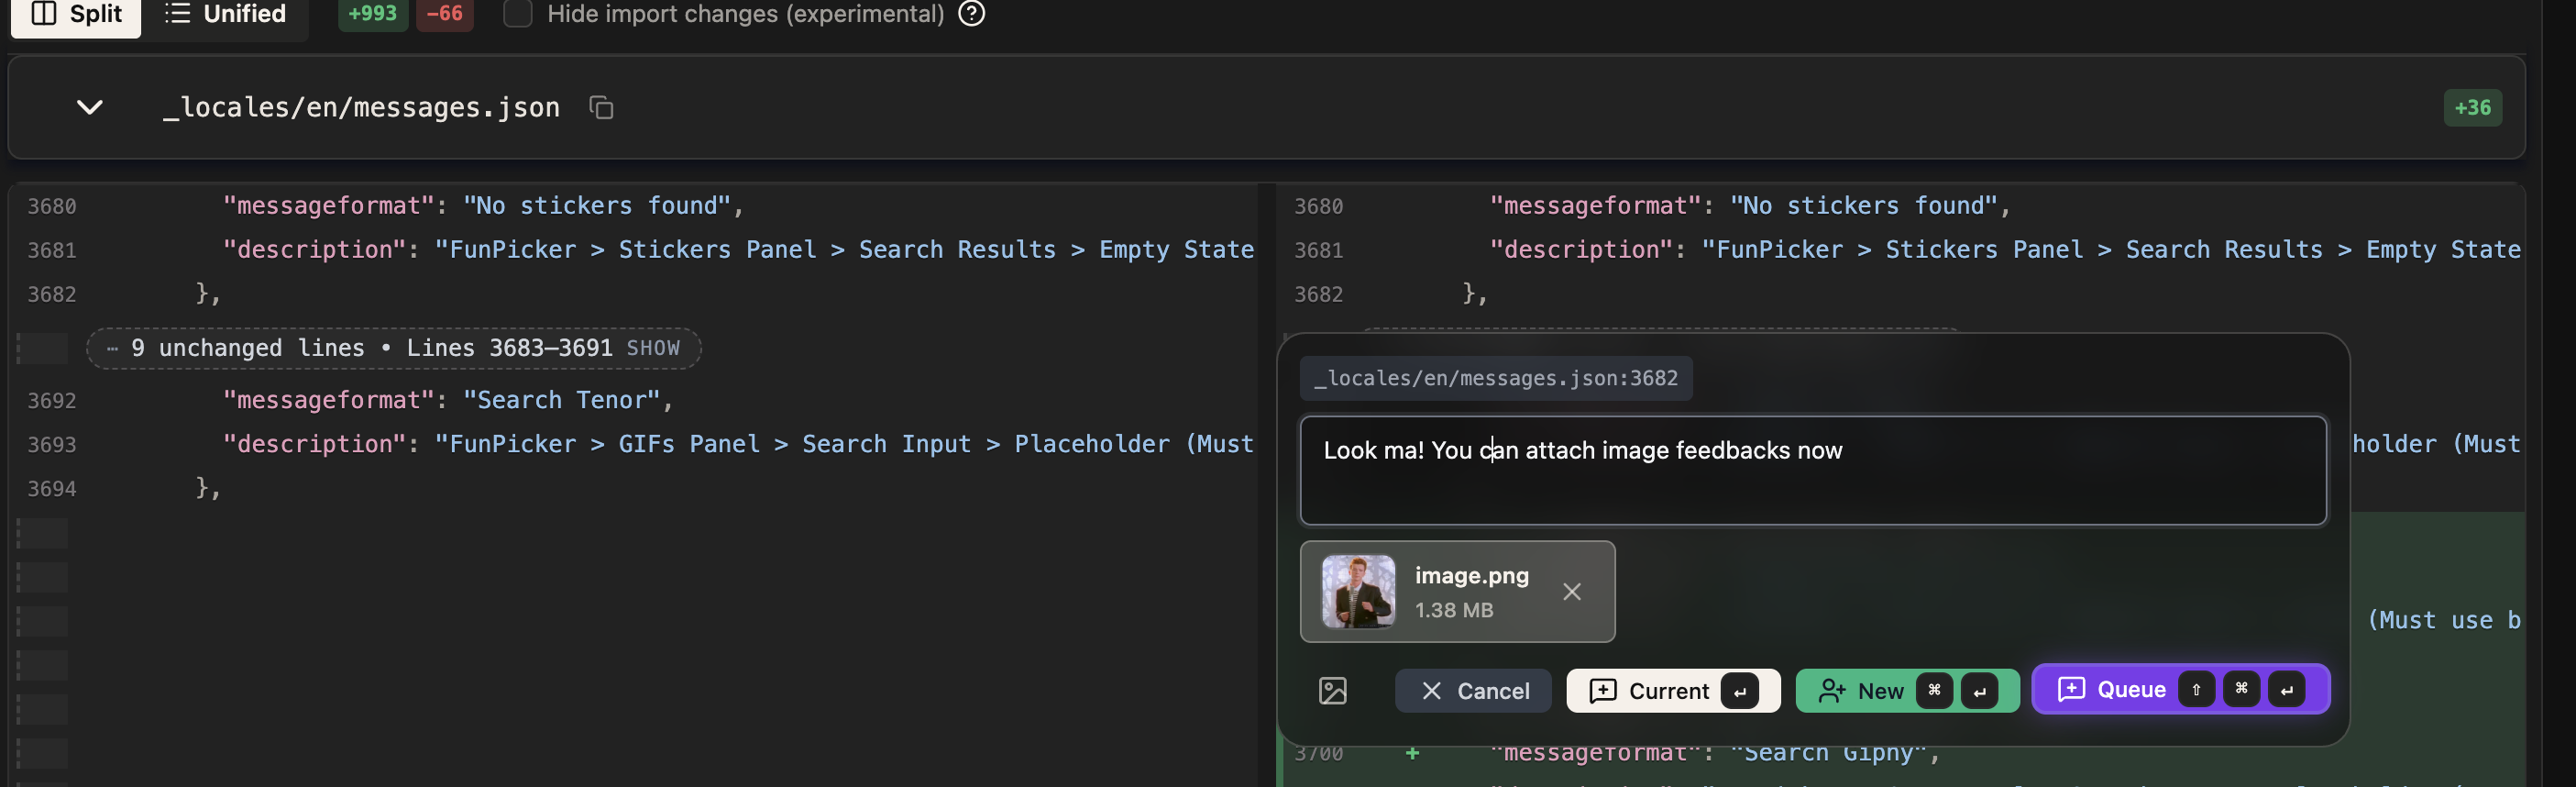Click the +36 additions badge
The width and height of the screenshot is (2576, 787).
pos(2472,107)
